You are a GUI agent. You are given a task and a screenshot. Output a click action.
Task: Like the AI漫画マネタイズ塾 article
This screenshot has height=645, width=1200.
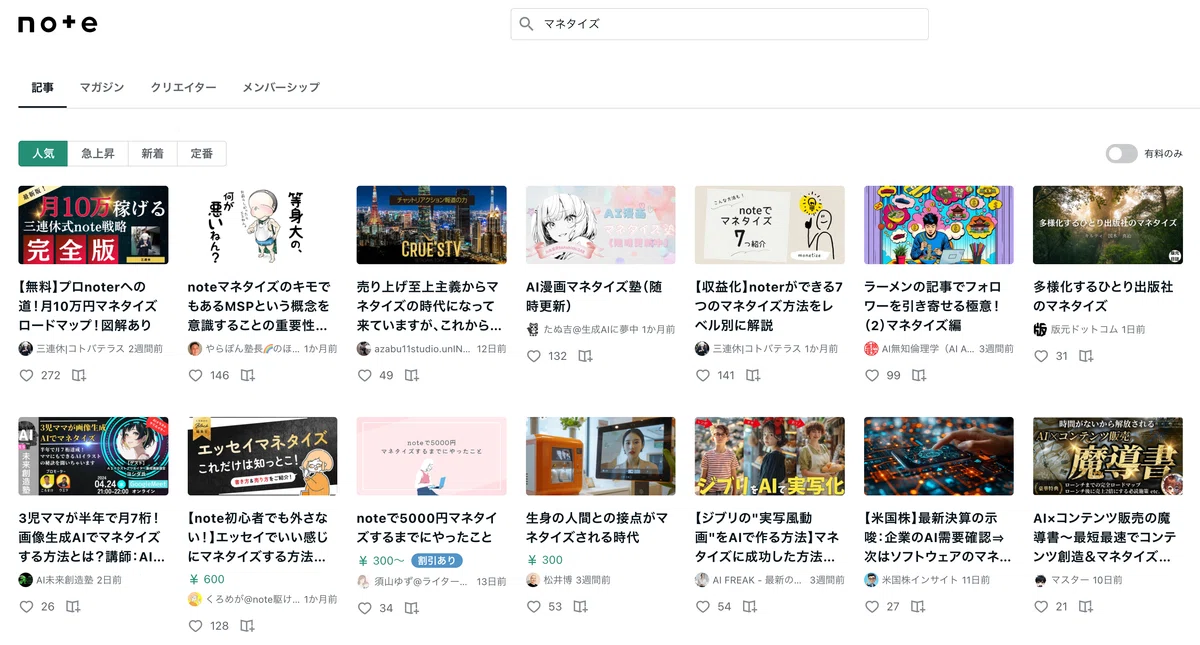[x=534, y=356]
